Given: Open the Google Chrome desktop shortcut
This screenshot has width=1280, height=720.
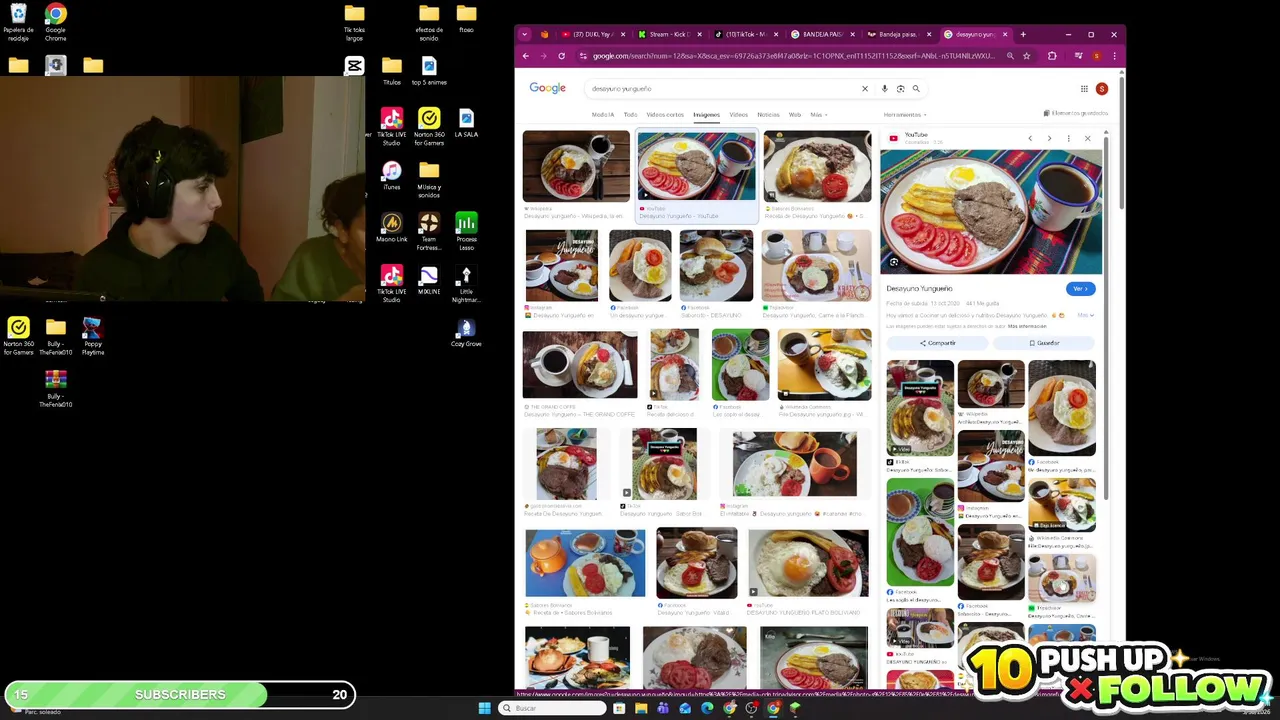Looking at the screenshot, I should [x=55, y=20].
